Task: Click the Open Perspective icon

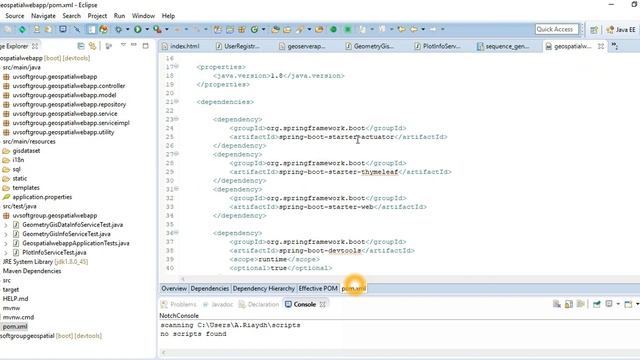Action: (594, 30)
